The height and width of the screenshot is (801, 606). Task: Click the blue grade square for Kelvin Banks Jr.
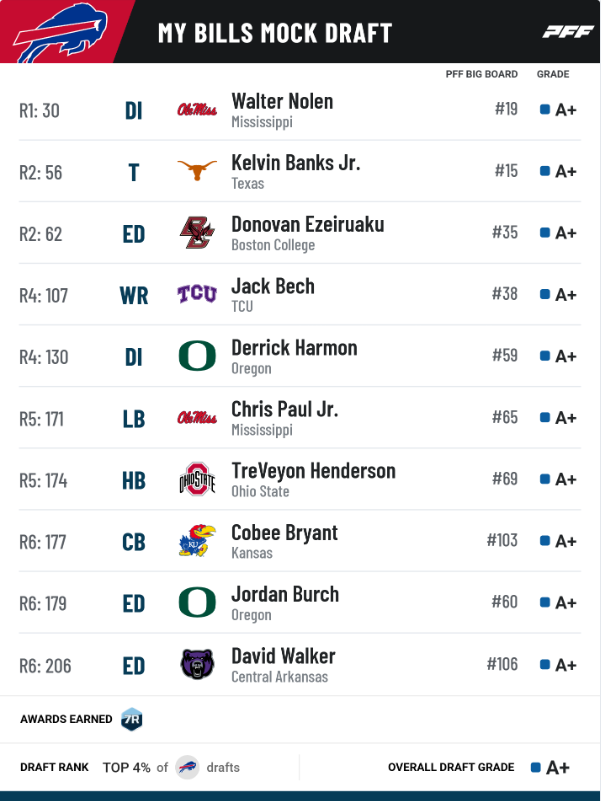tap(545, 171)
